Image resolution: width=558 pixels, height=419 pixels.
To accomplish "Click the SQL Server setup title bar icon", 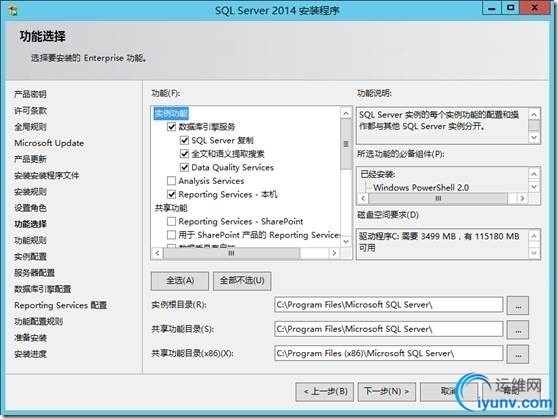I will point(13,10).
